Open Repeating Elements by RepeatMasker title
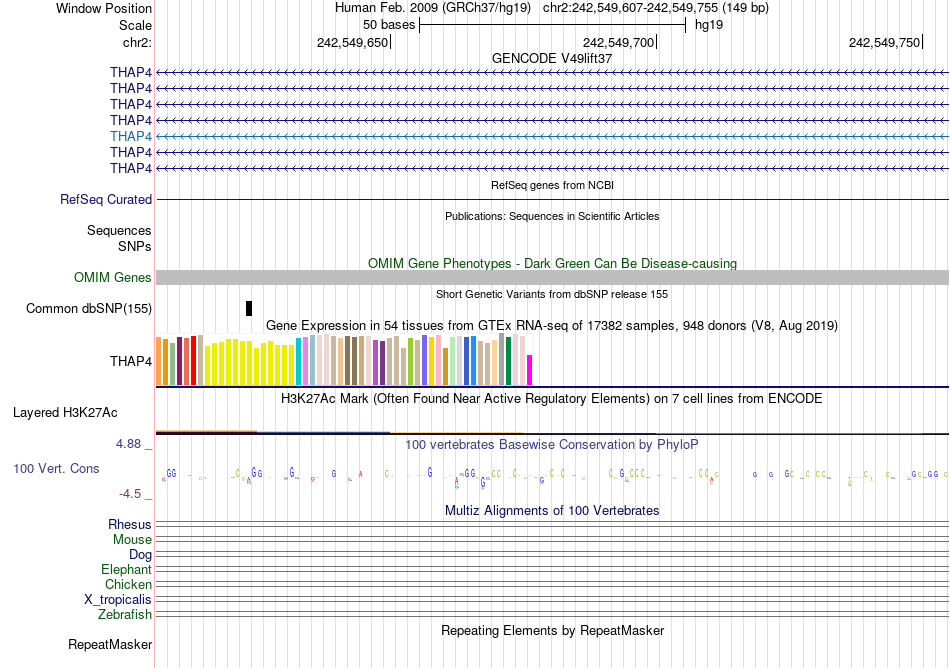950x668 pixels. 553,630
